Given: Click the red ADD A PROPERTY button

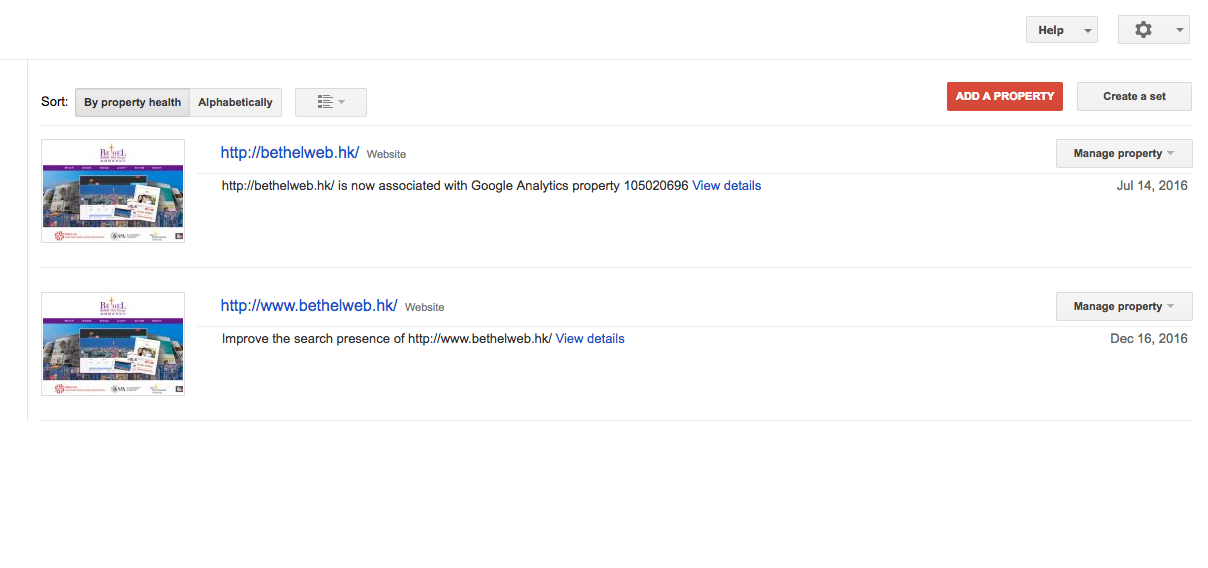Looking at the screenshot, I should click(x=1005, y=96).
